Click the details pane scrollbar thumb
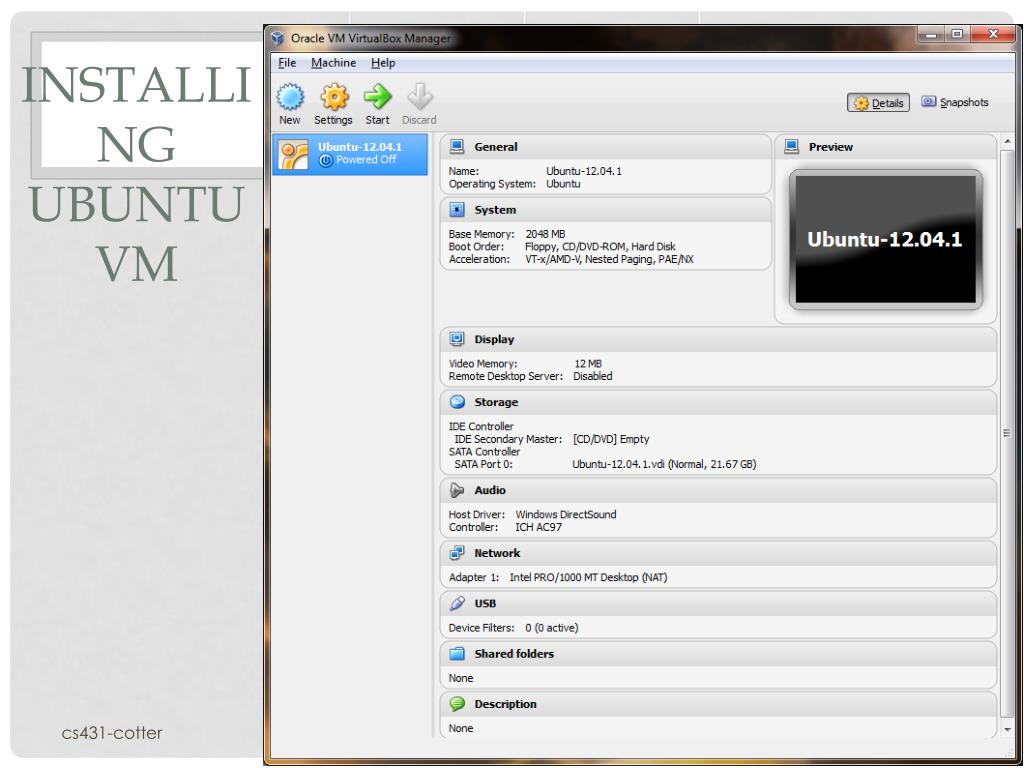 coord(1007,432)
